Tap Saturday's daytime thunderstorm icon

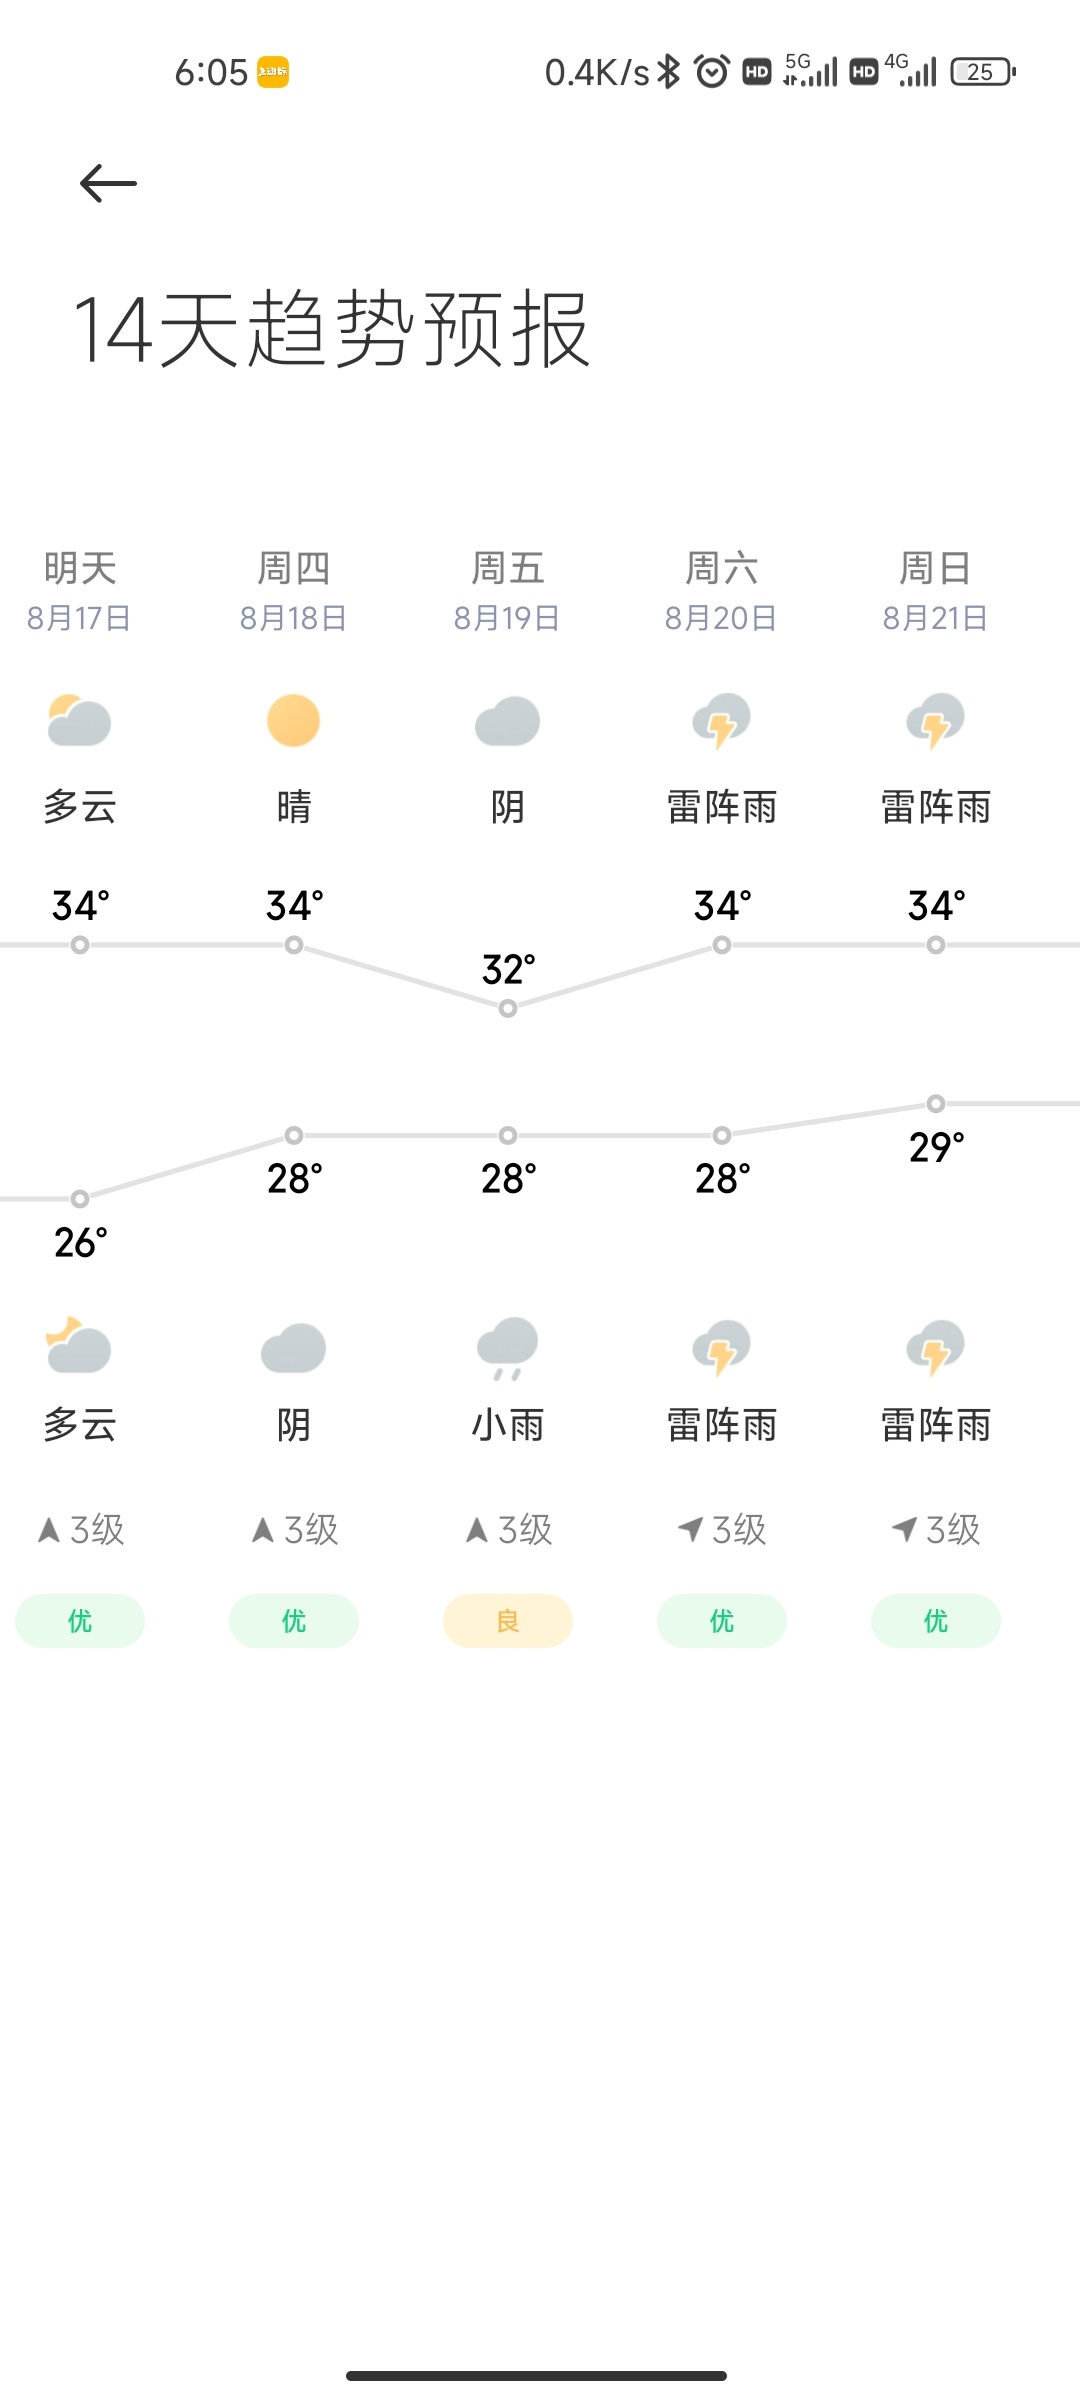point(721,721)
